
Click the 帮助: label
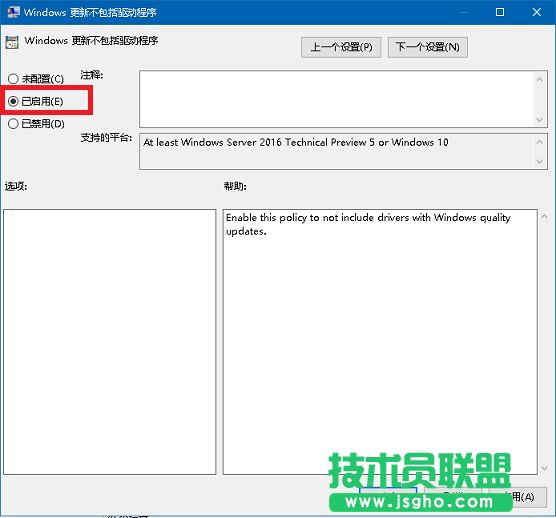tap(235, 186)
